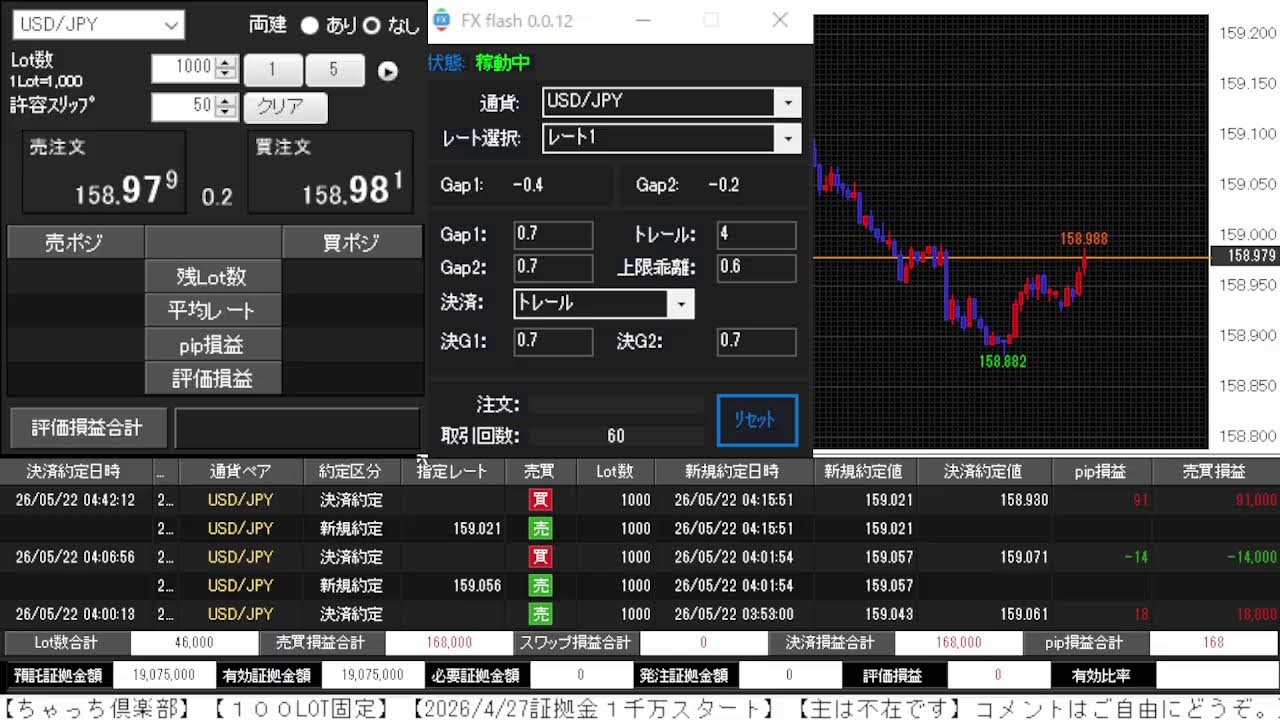1280x720 pixels.
Task: Click the round arrow icon beside lot presets
Action: pos(387,71)
